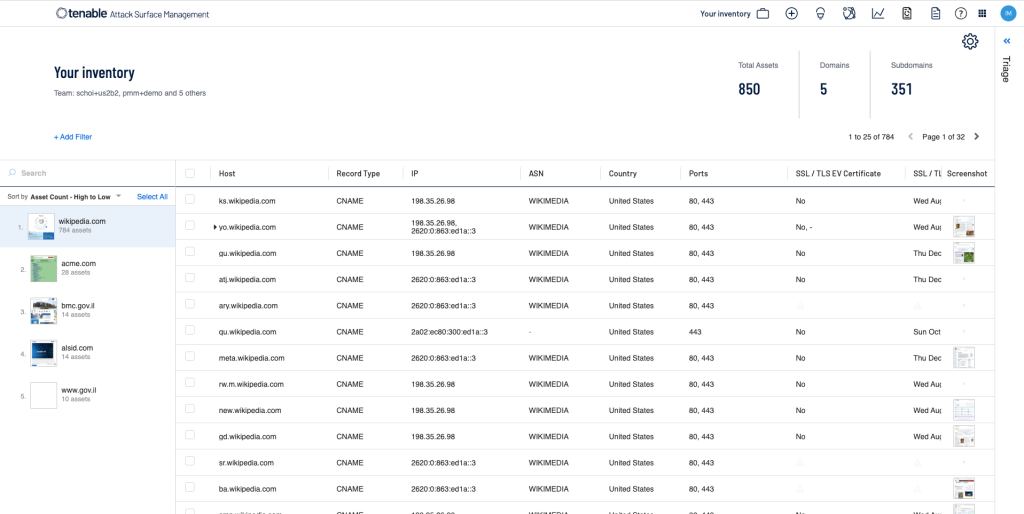Open Asset Count sort order dropdown
The width and height of the screenshot is (1024, 514).
76,197
